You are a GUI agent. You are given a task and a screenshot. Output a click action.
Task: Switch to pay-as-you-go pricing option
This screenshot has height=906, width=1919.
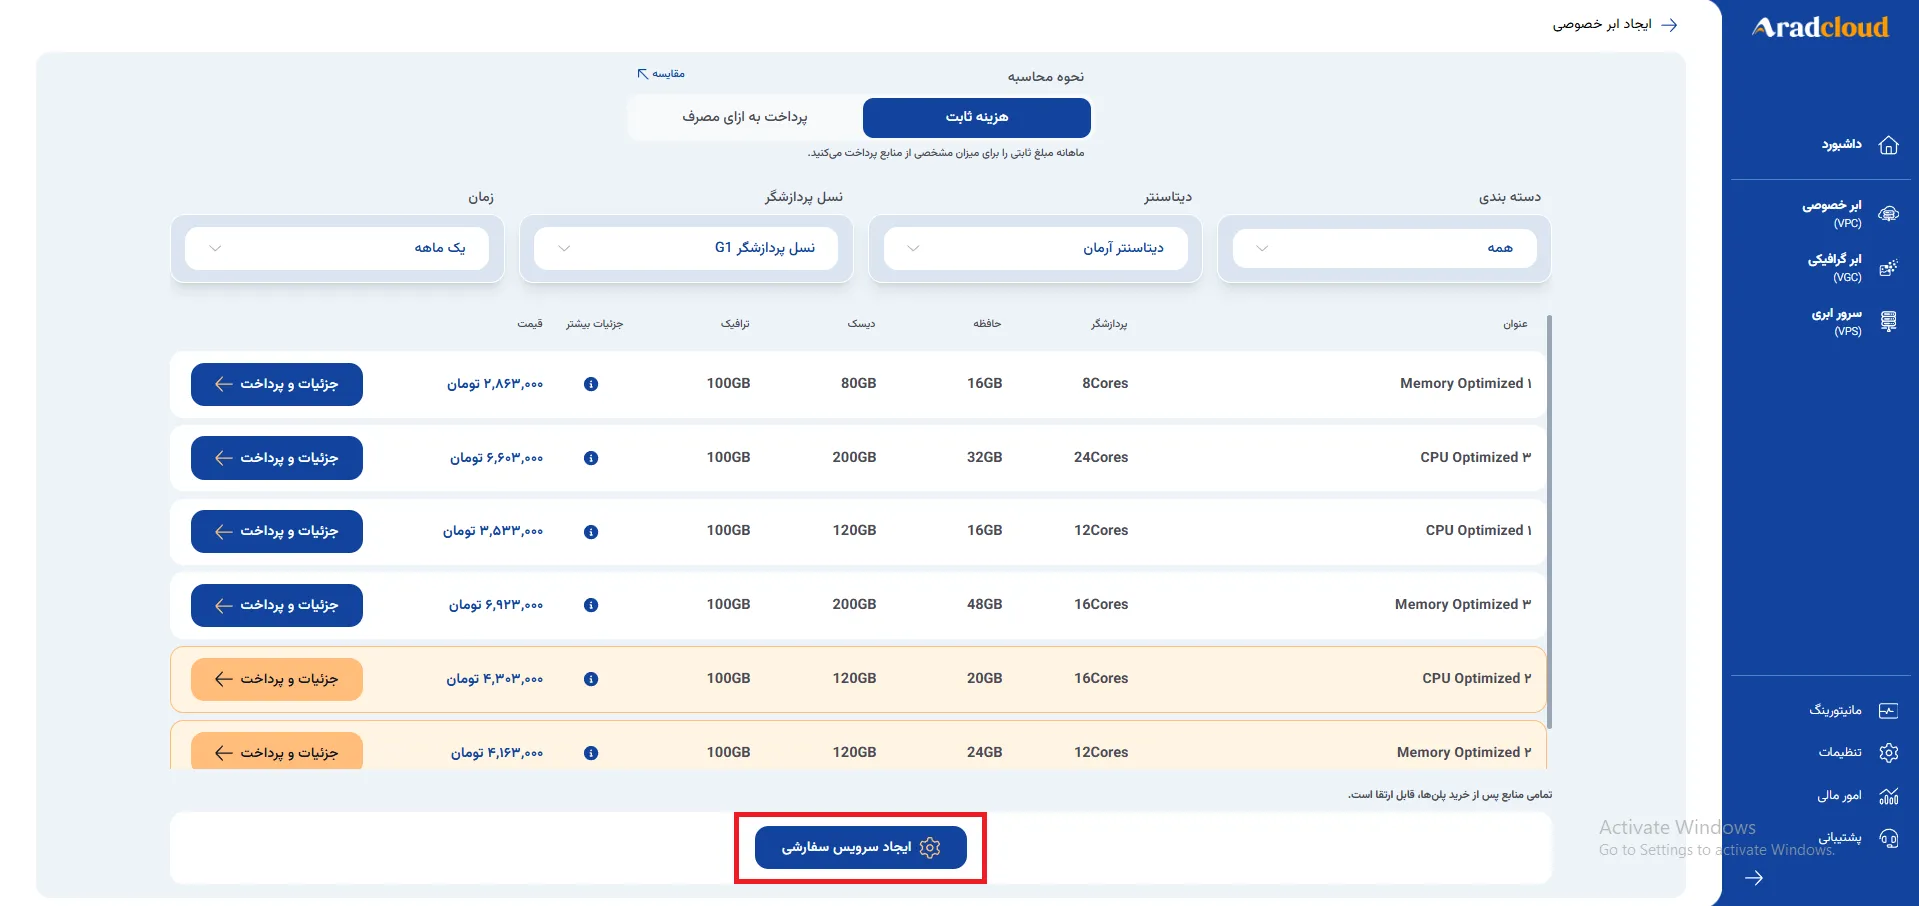pos(745,118)
